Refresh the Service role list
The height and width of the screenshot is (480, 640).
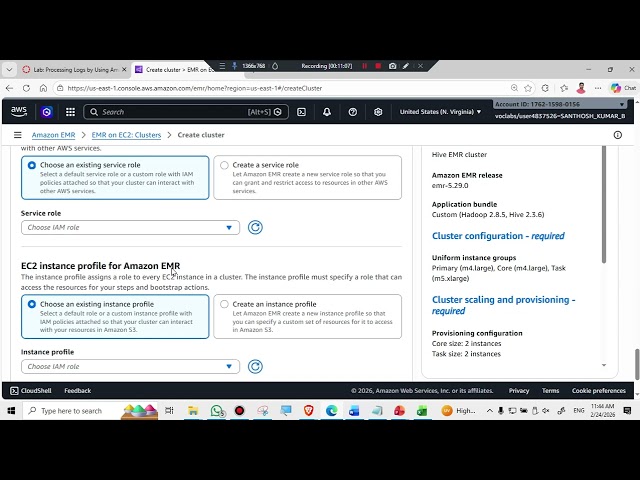click(255, 227)
